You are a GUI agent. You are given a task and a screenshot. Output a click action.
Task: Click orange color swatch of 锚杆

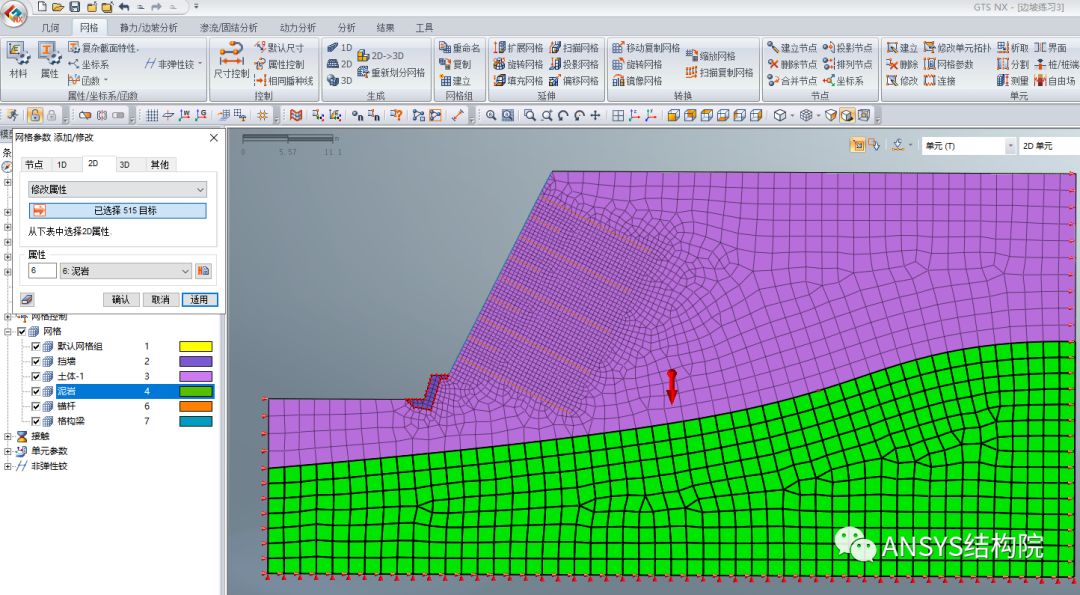196,406
